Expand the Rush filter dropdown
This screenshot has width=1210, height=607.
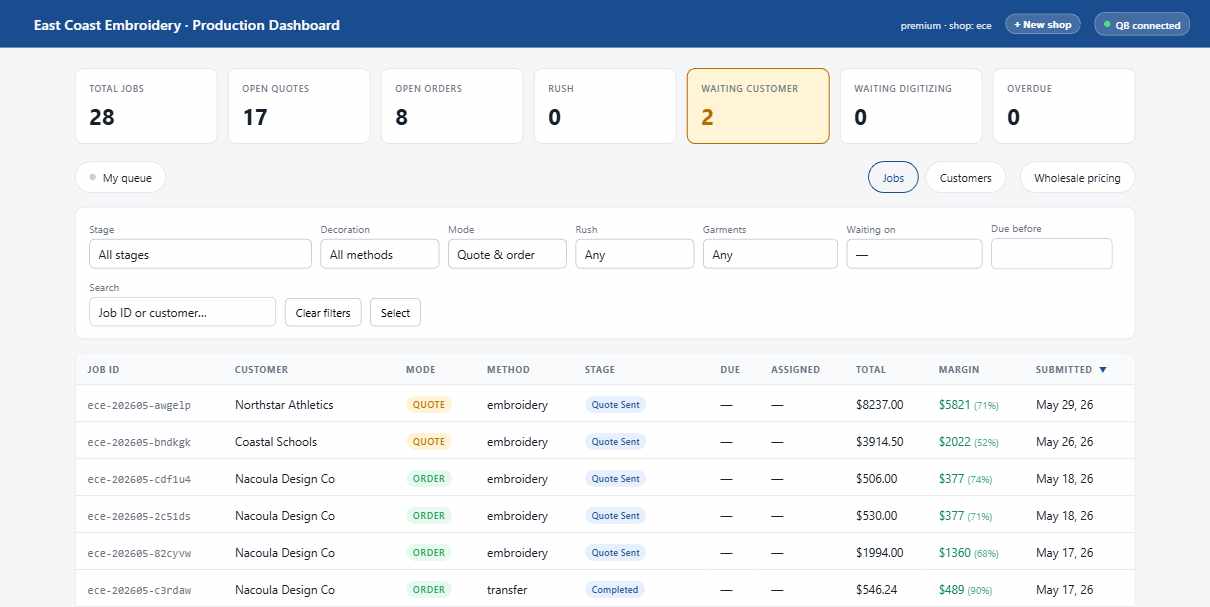pos(634,254)
